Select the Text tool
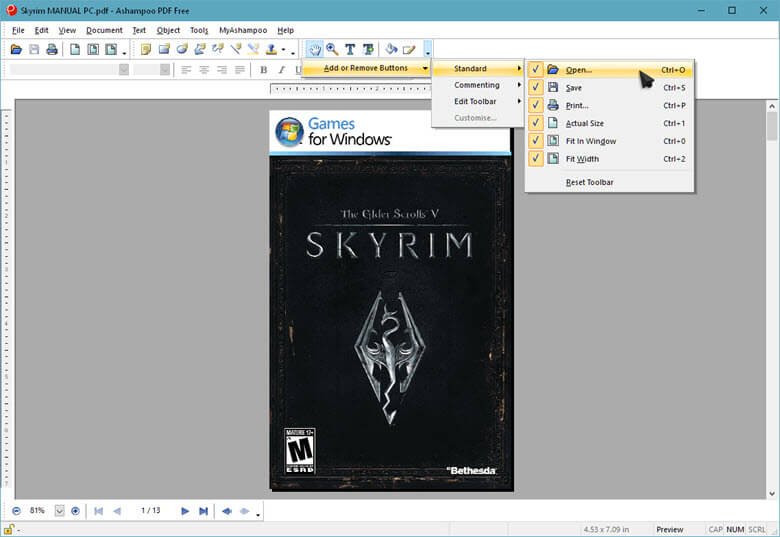The image size is (780, 537). click(350, 49)
